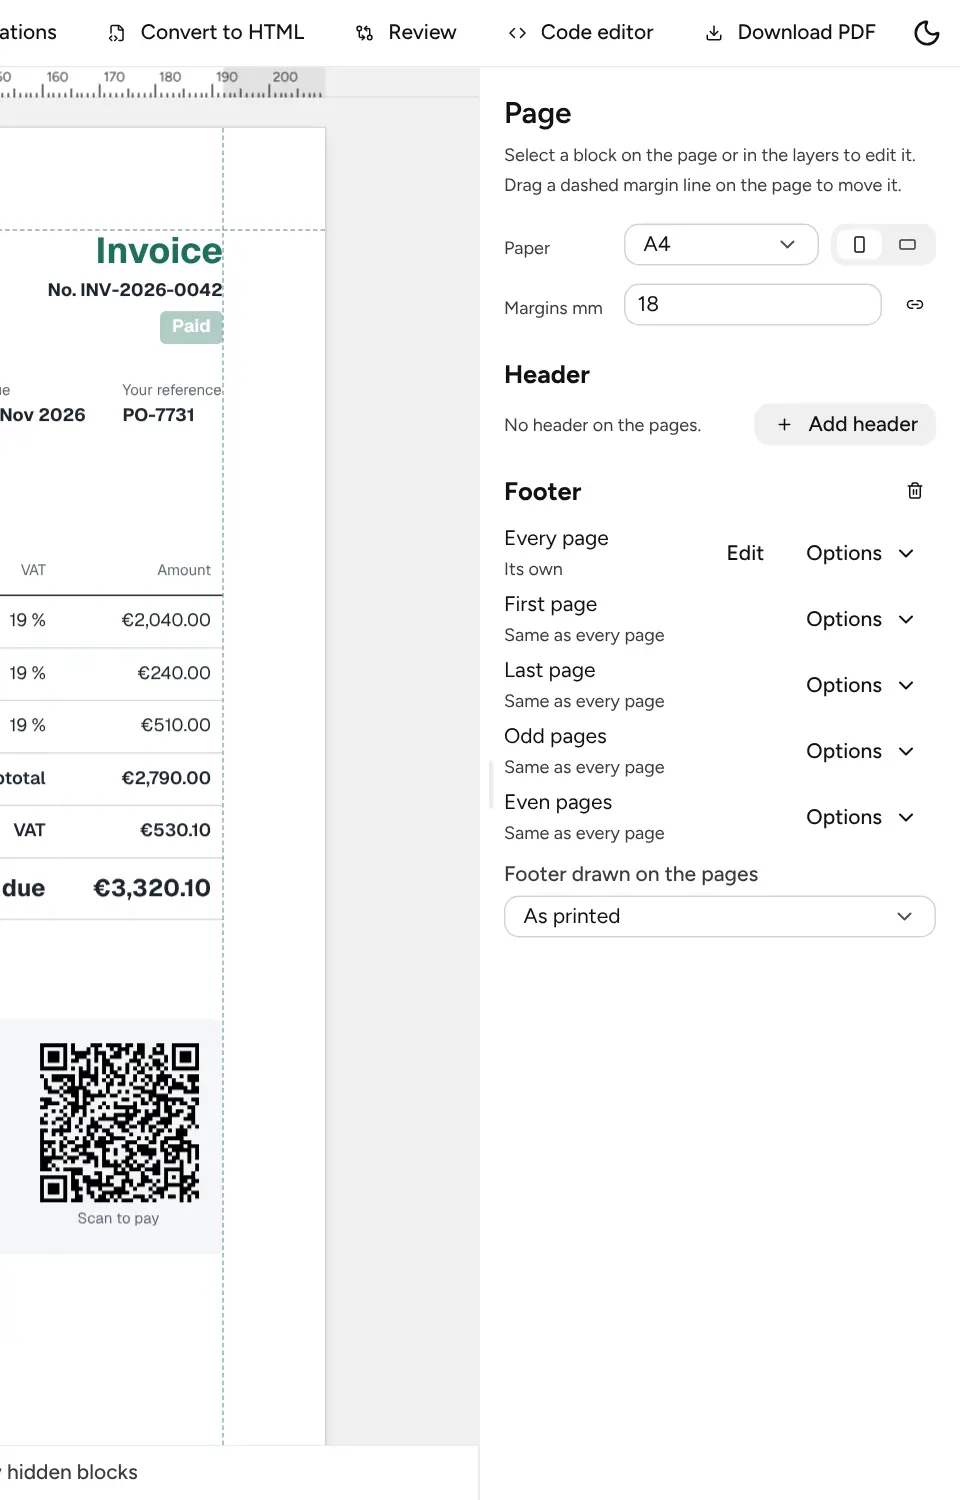Click the Paid status badge
The height and width of the screenshot is (1500, 960).
point(191,327)
